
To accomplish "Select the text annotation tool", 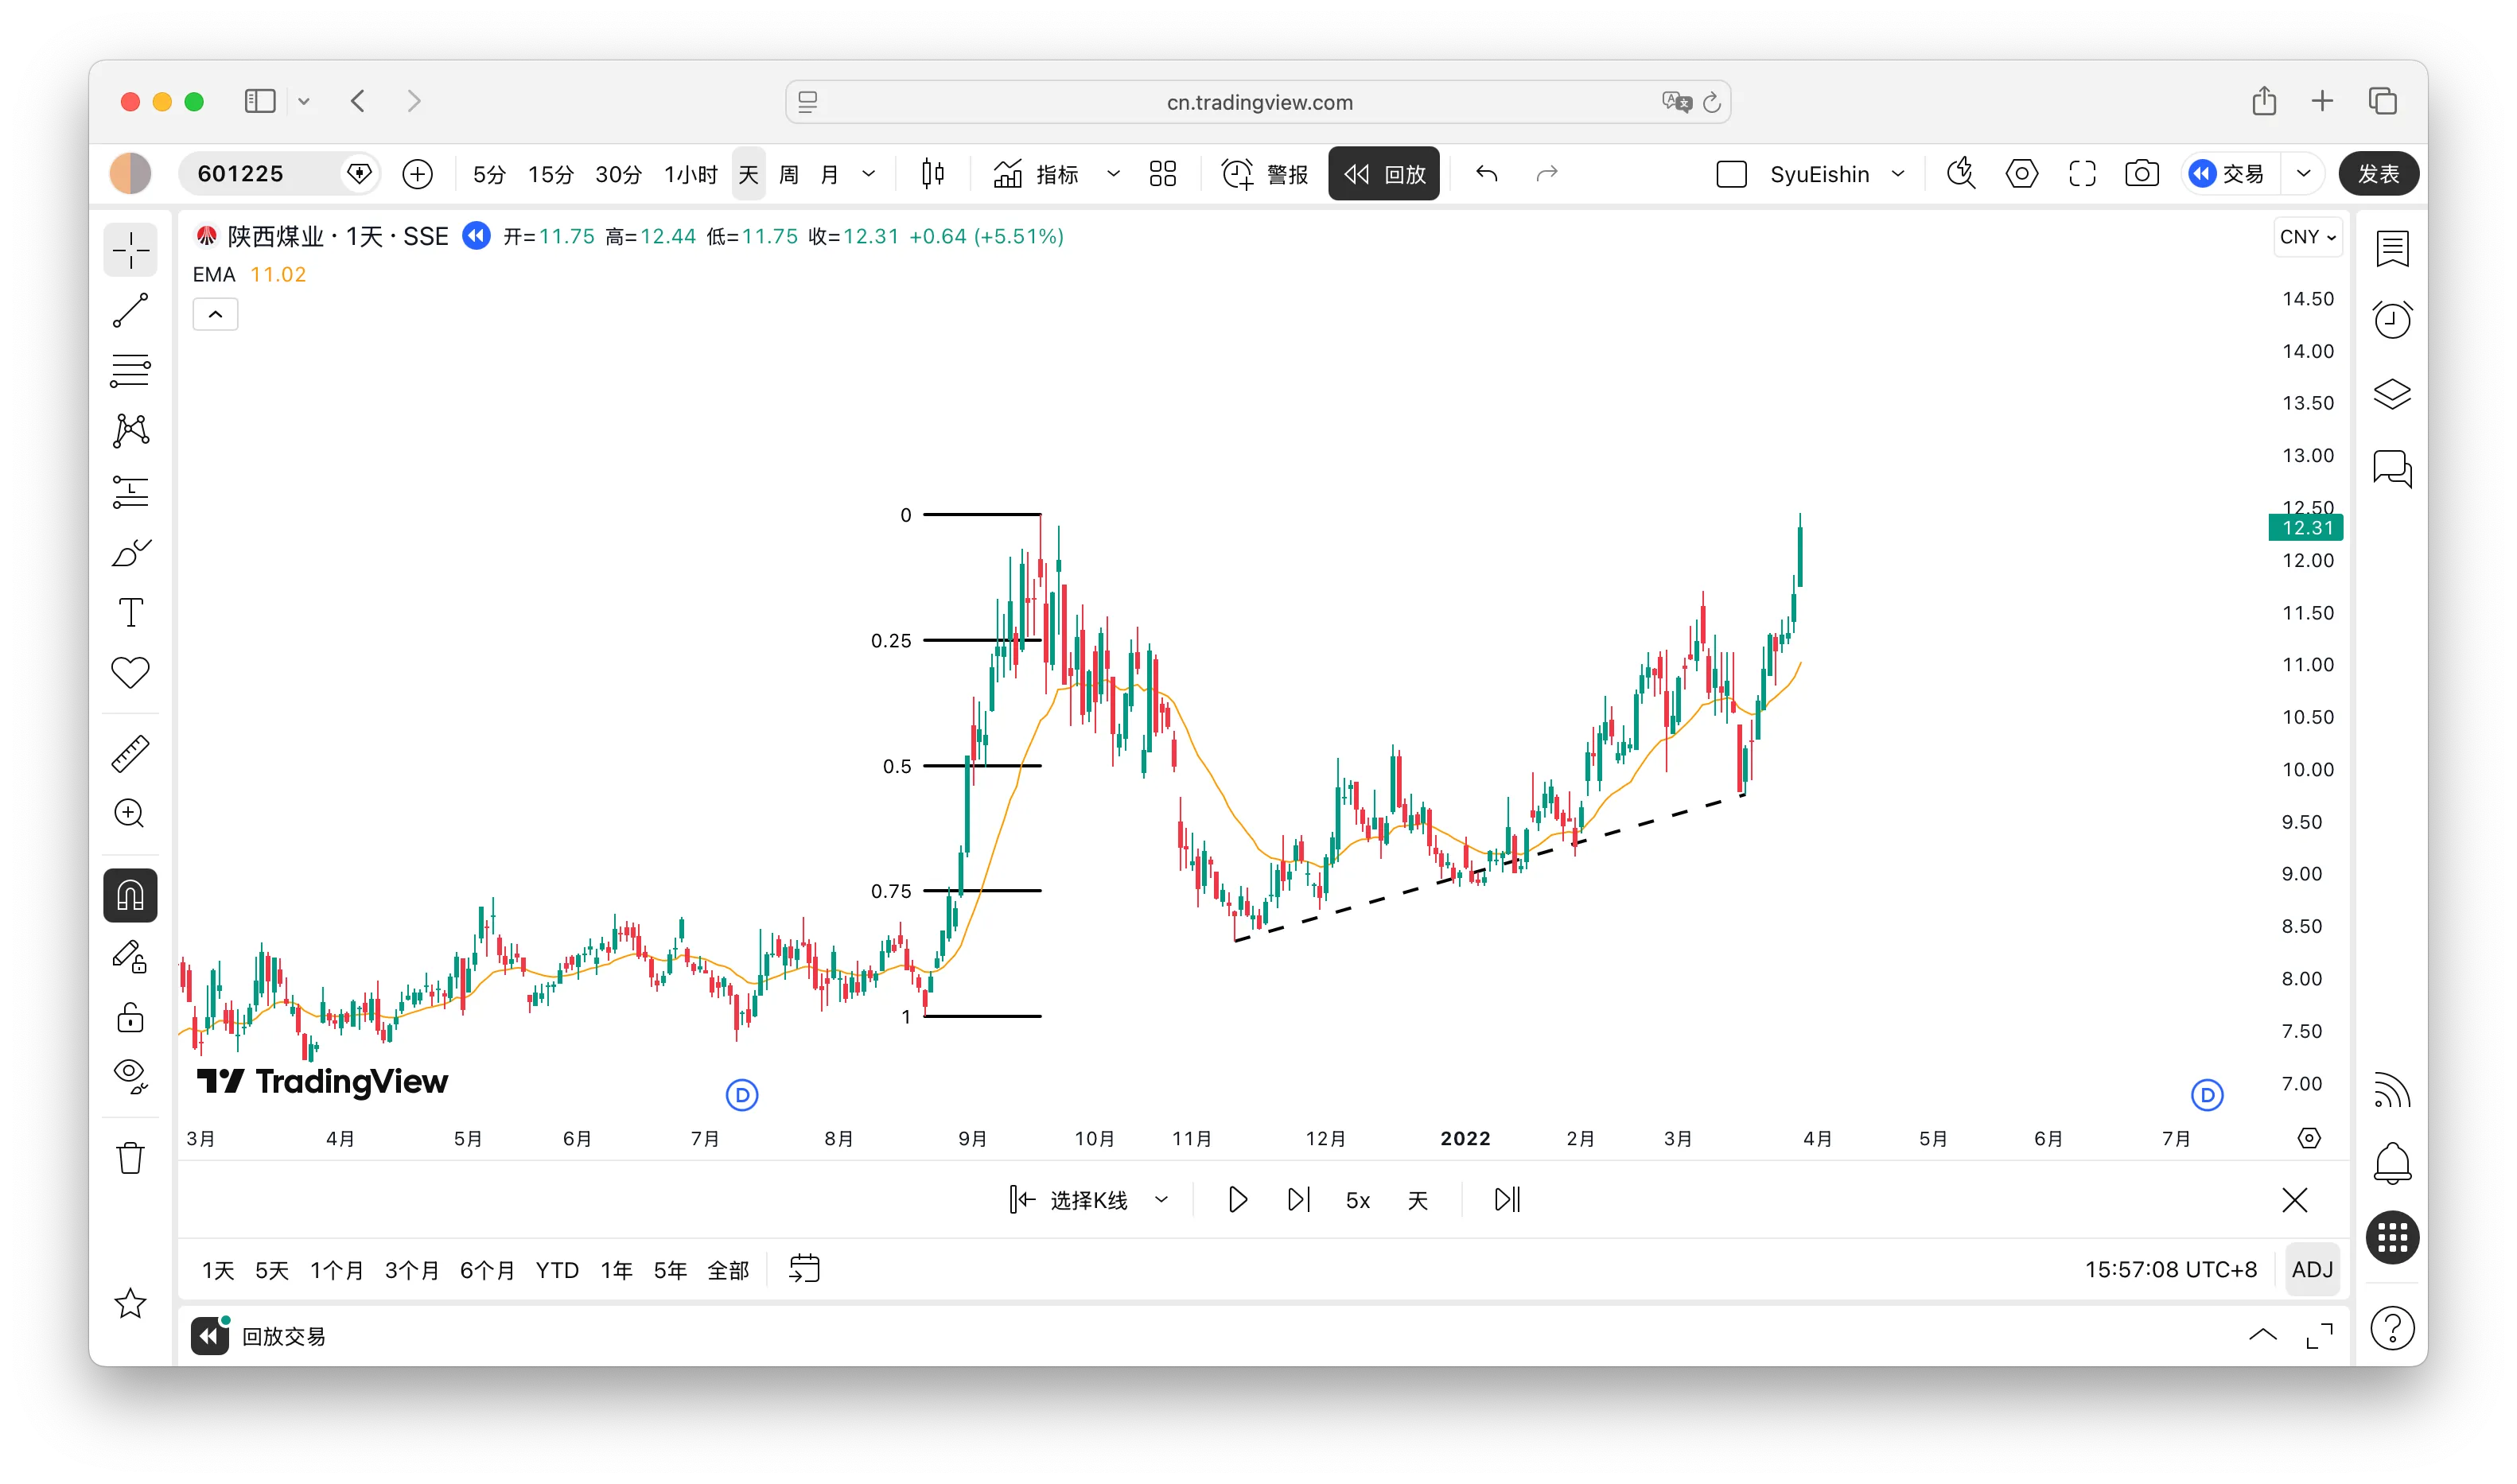I will click(x=130, y=612).
